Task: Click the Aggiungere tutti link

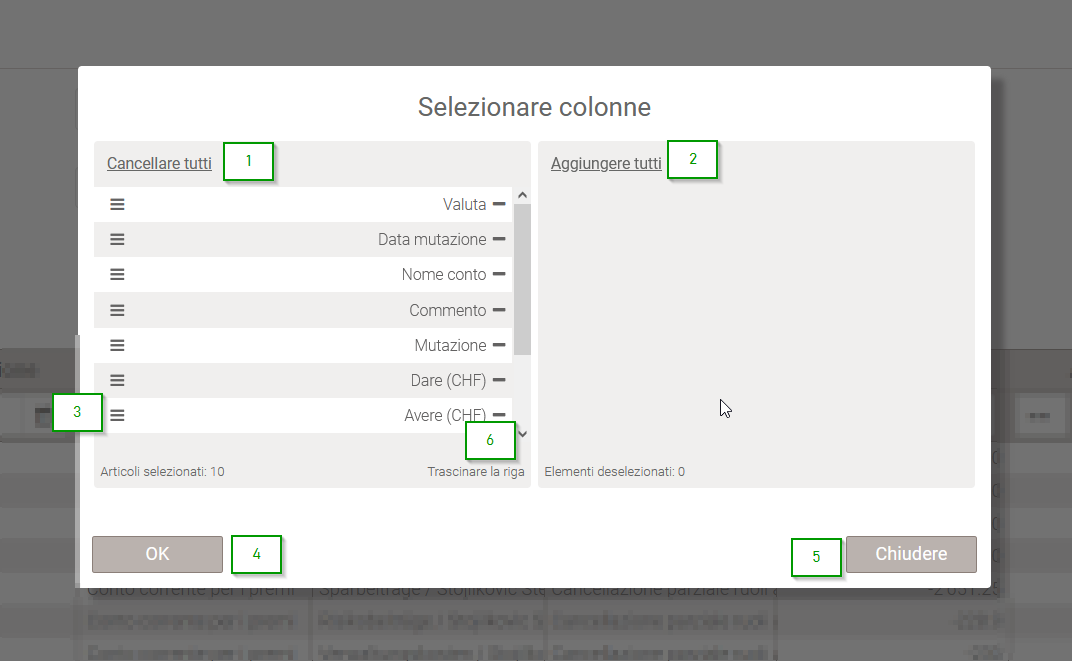Action: [606, 163]
